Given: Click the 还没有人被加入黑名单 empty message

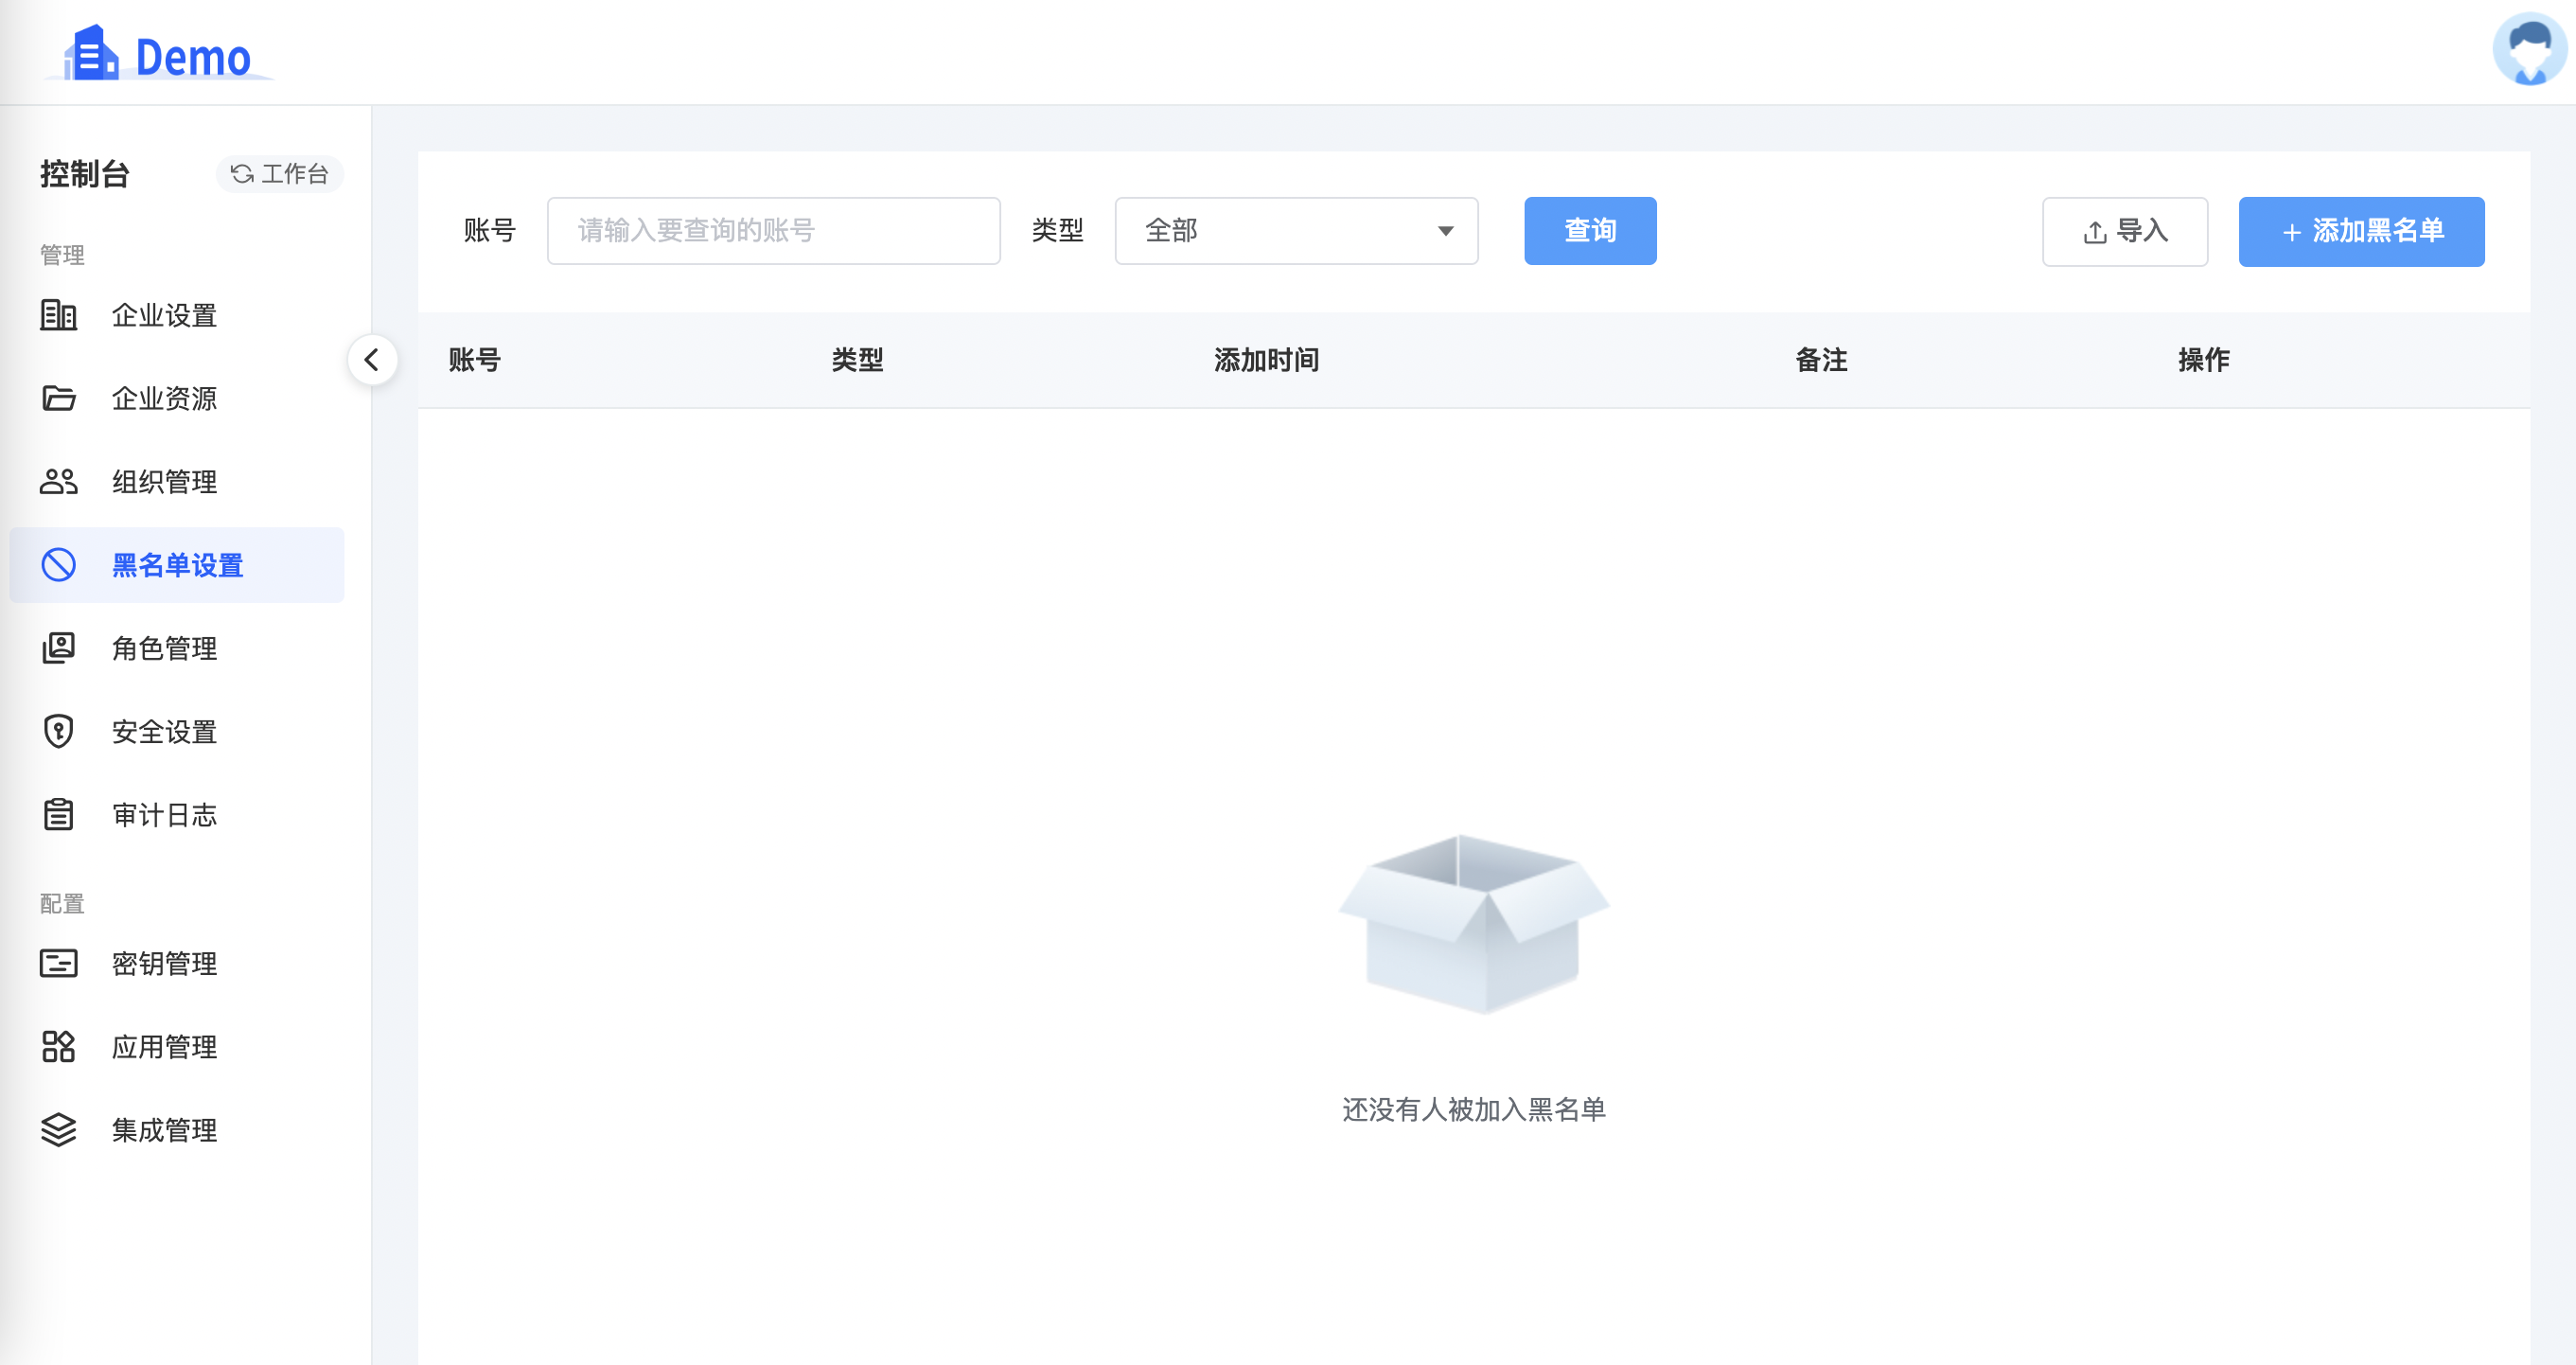Looking at the screenshot, I should 1474,1109.
